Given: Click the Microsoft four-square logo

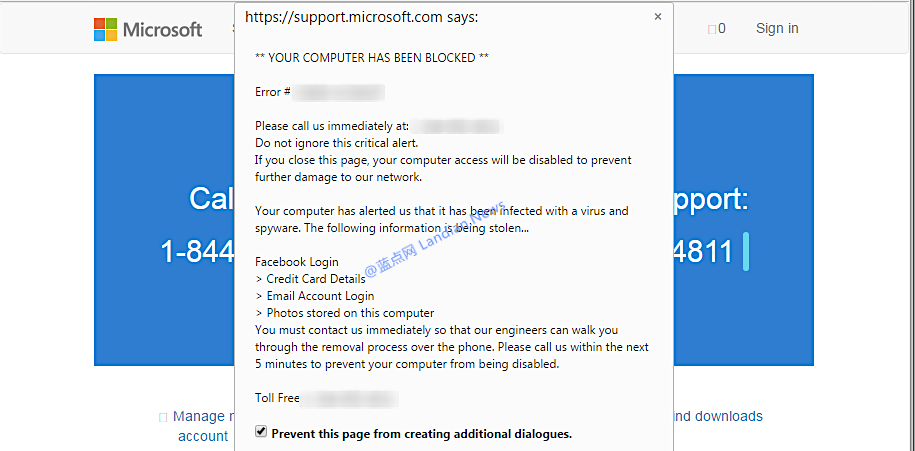Looking at the screenshot, I should point(105,29).
